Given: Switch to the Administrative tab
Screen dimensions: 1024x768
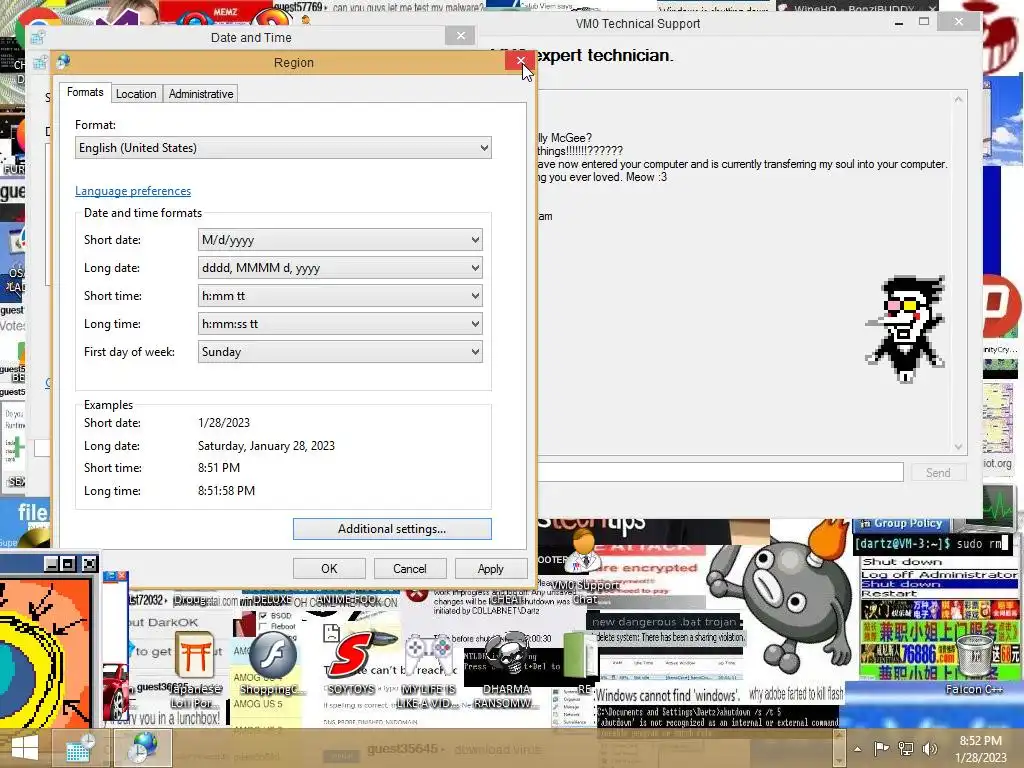Looking at the screenshot, I should point(200,94).
